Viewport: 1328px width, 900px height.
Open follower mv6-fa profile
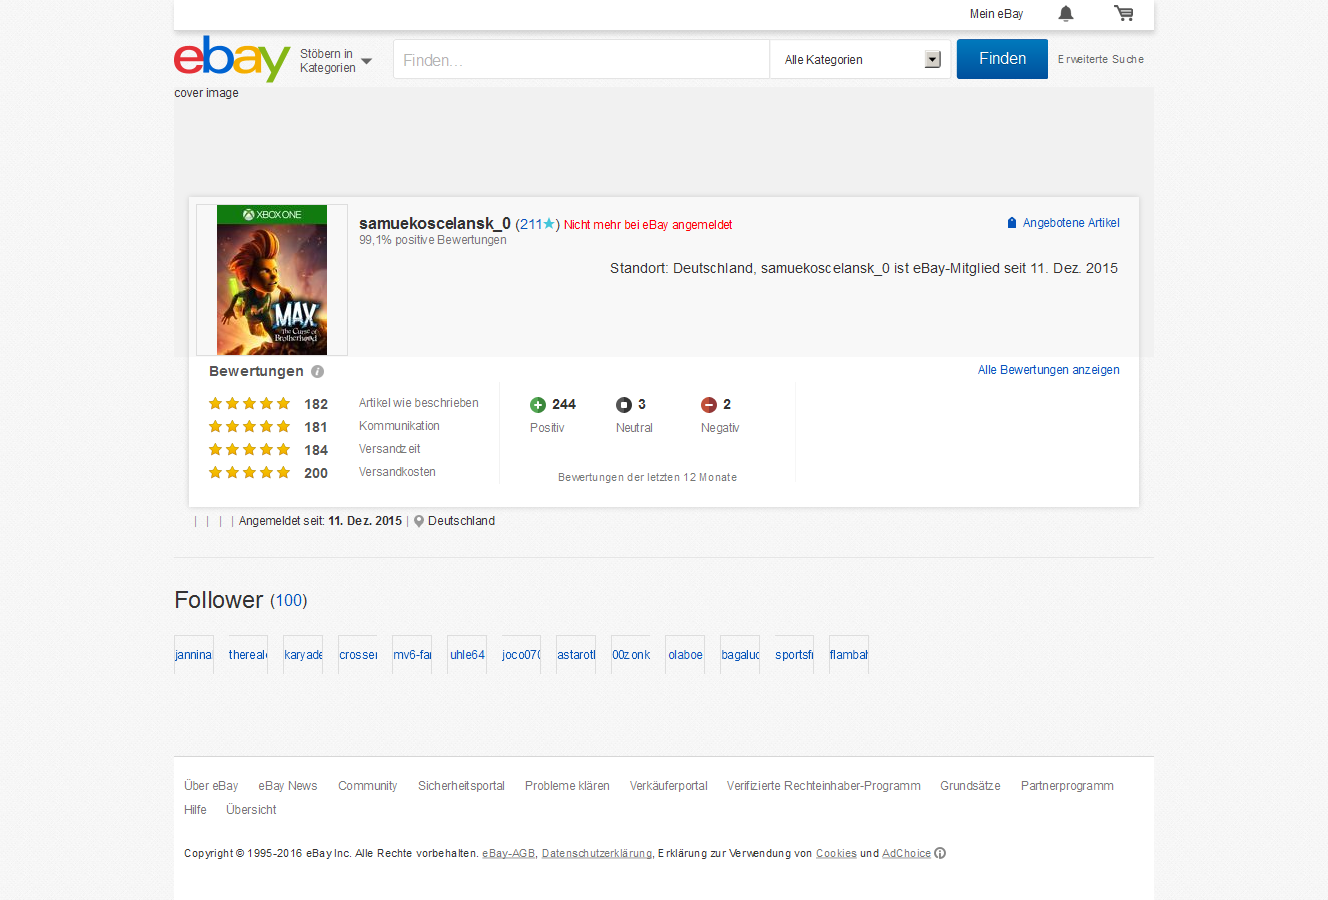pyautogui.click(x=412, y=655)
